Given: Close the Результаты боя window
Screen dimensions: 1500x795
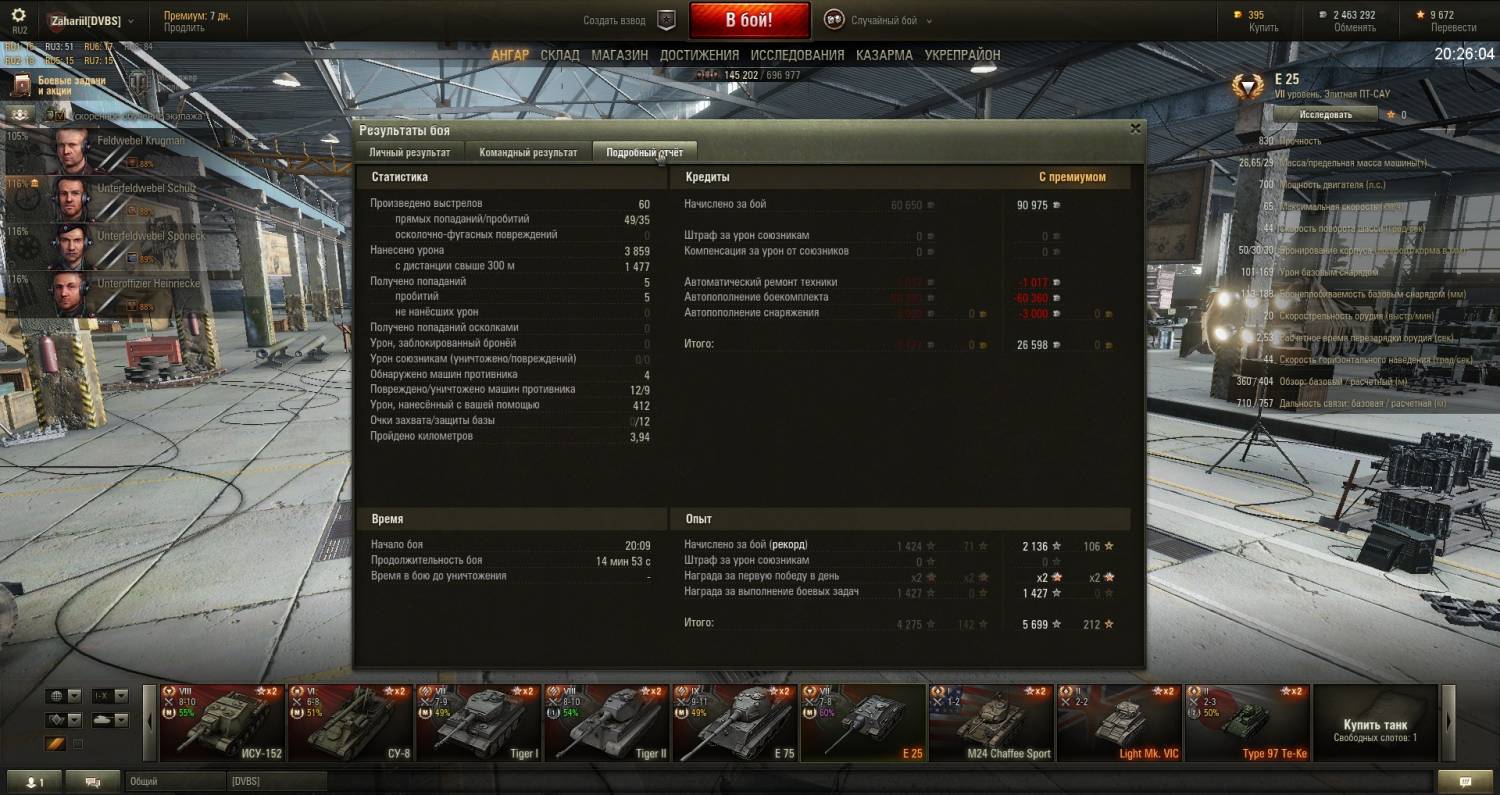Looking at the screenshot, I should (1135, 129).
